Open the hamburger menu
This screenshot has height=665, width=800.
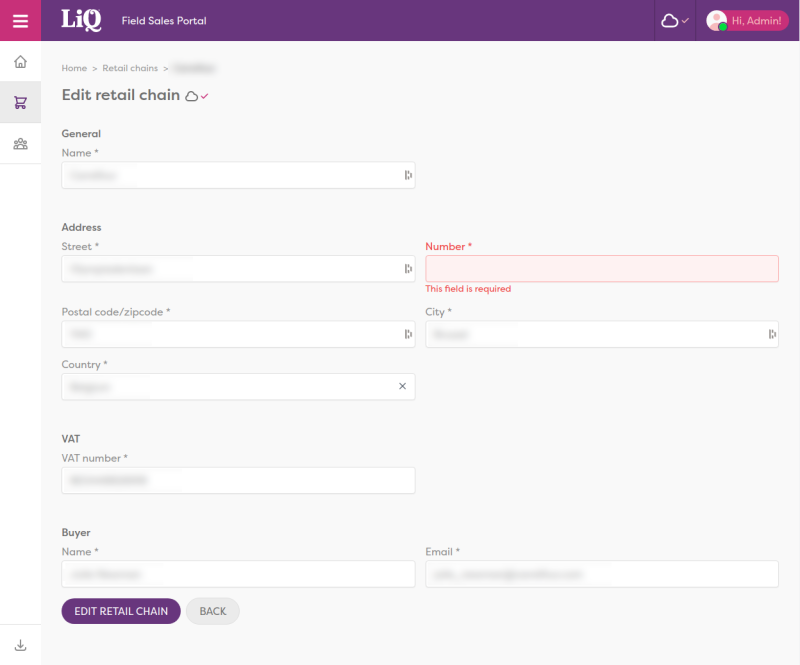click(x=20, y=20)
